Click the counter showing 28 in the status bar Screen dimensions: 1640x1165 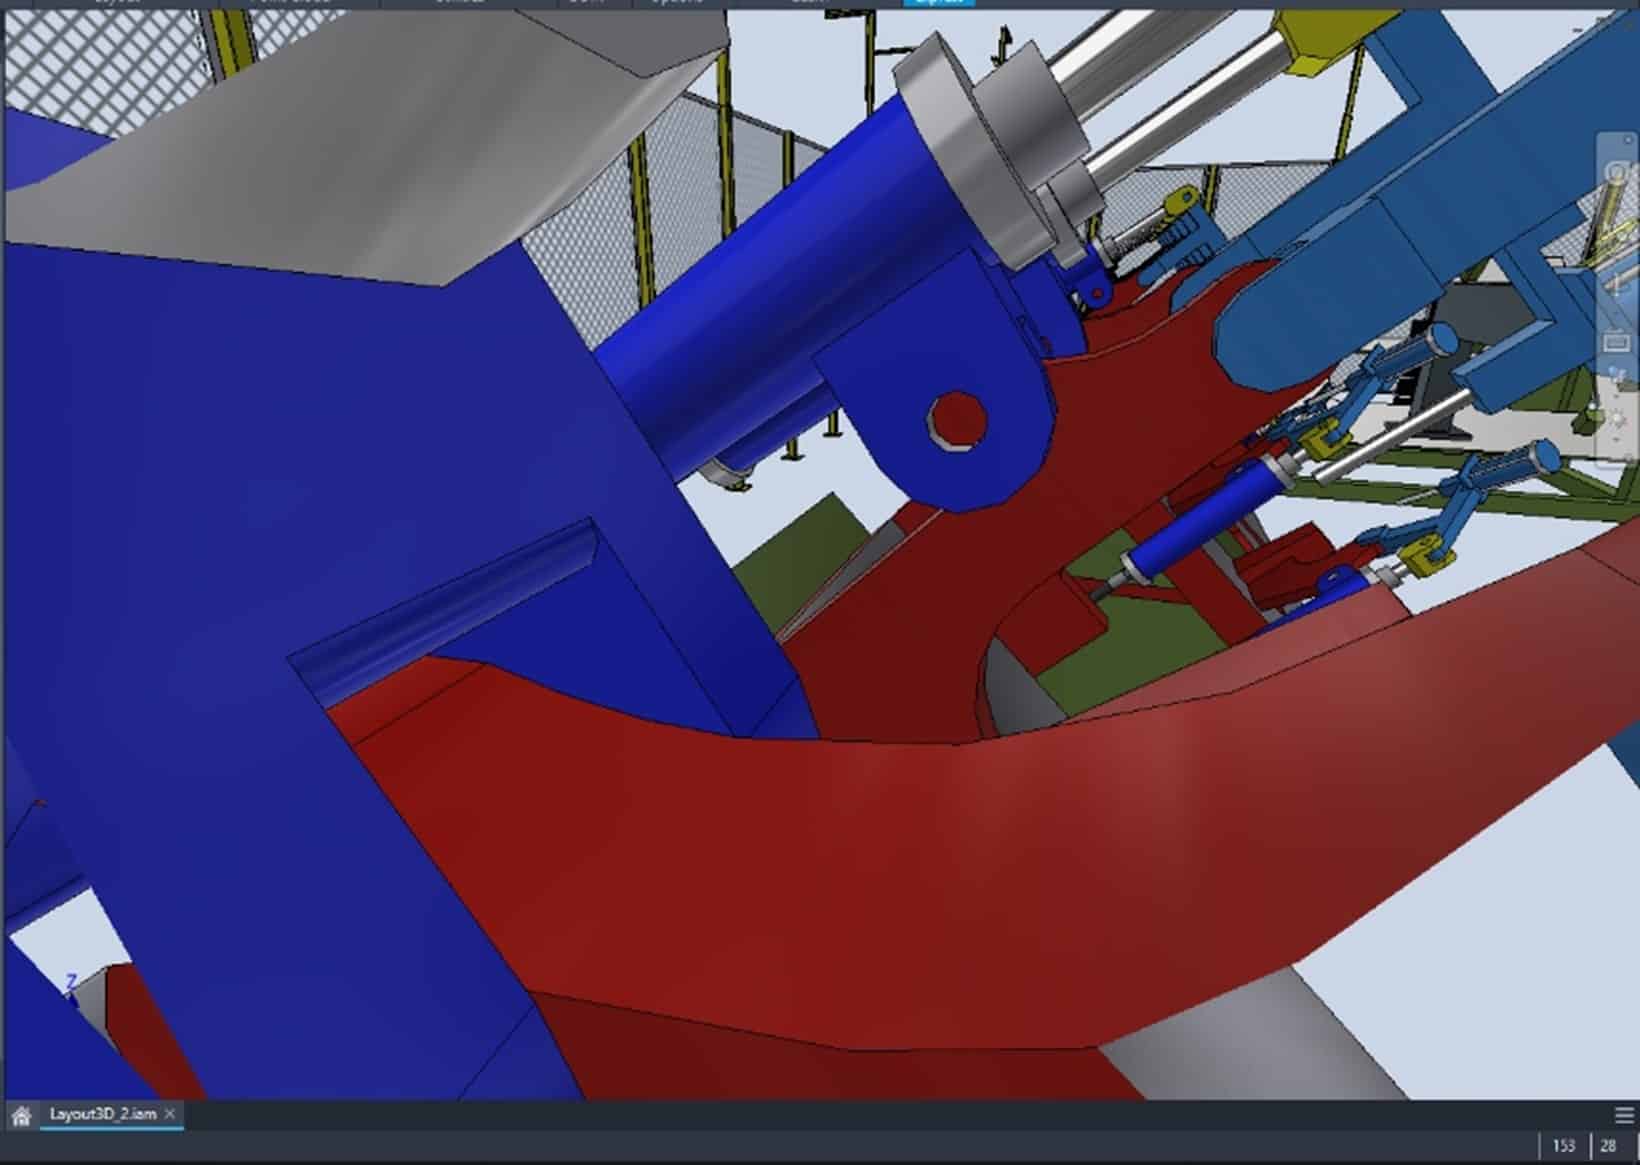[1609, 1144]
